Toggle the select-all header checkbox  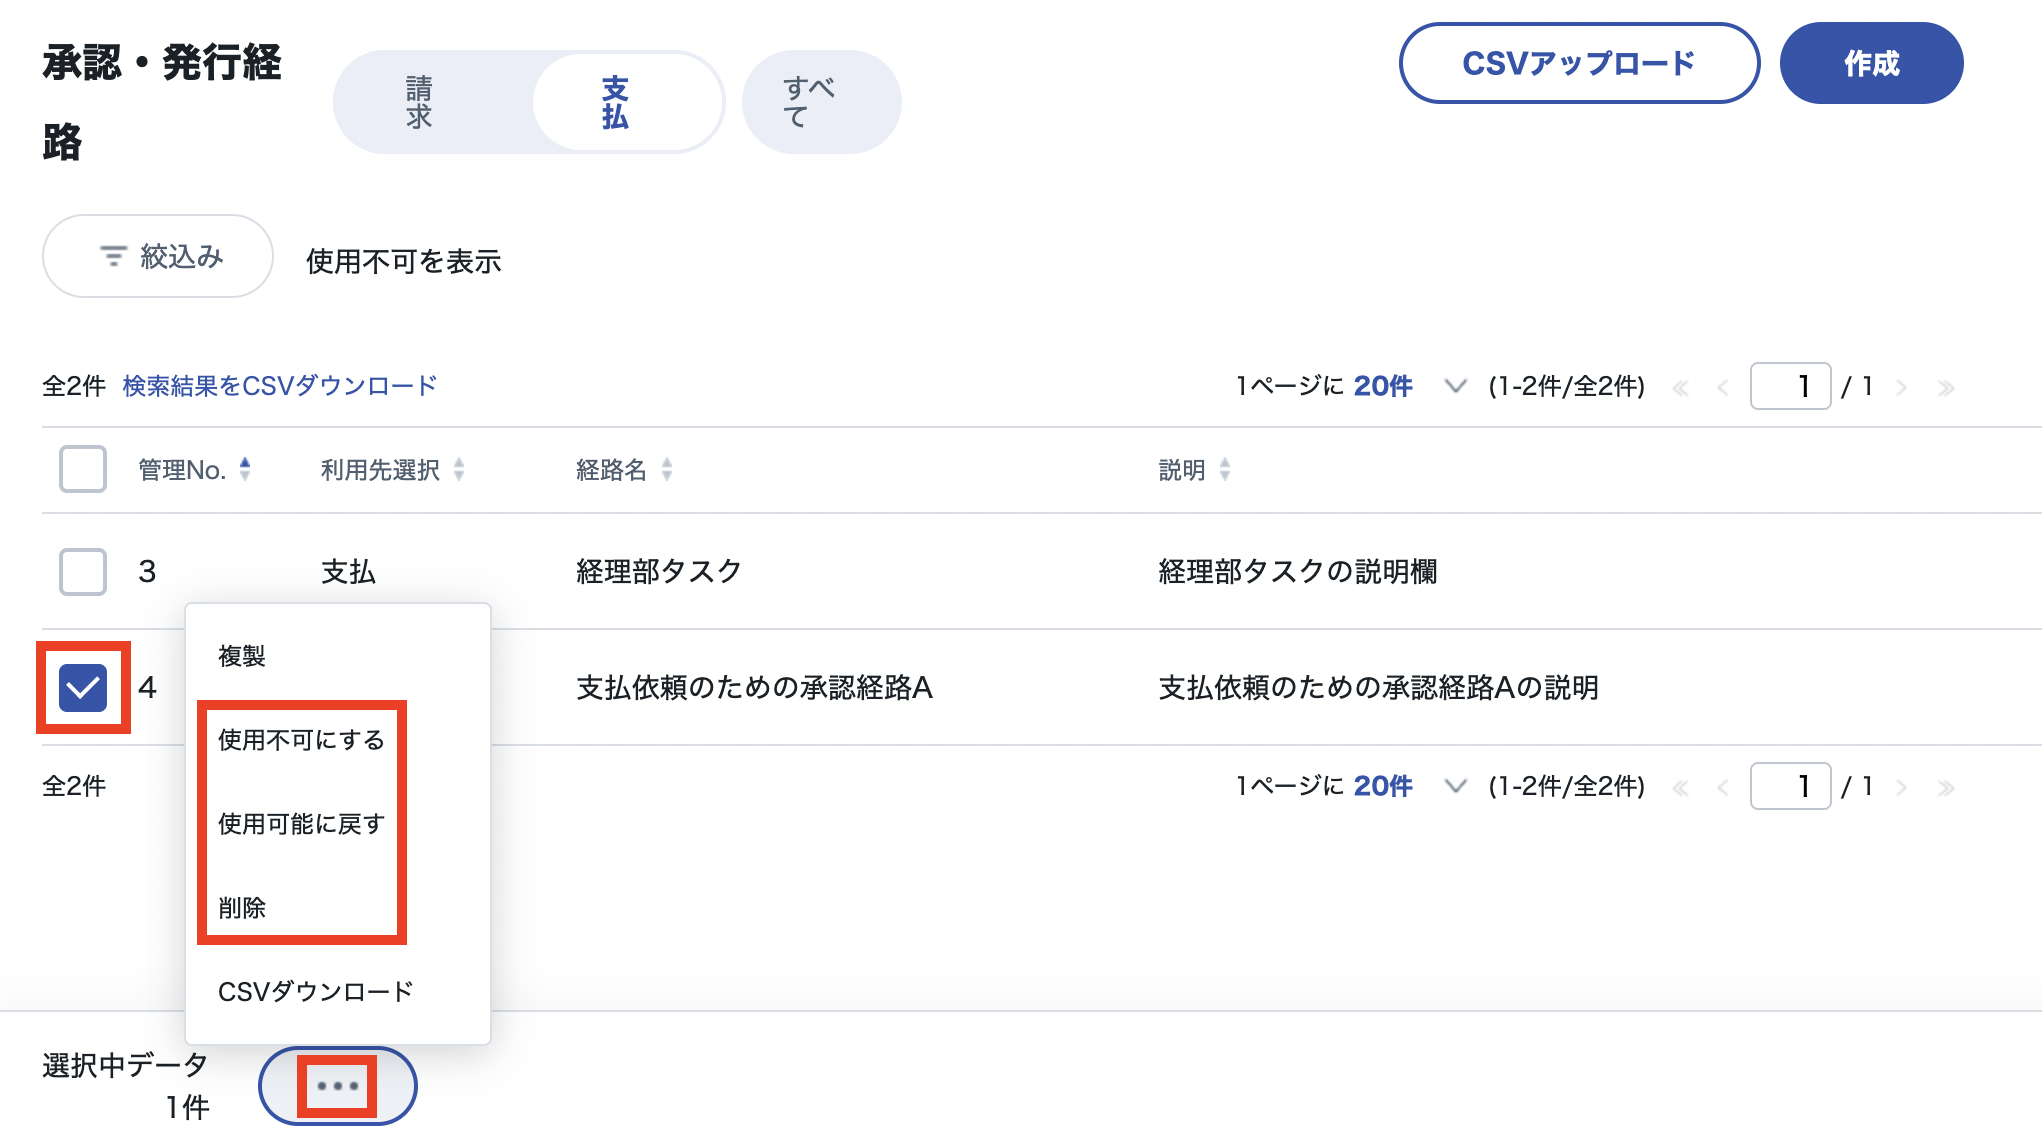pyautogui.click(x=83, y=469)
